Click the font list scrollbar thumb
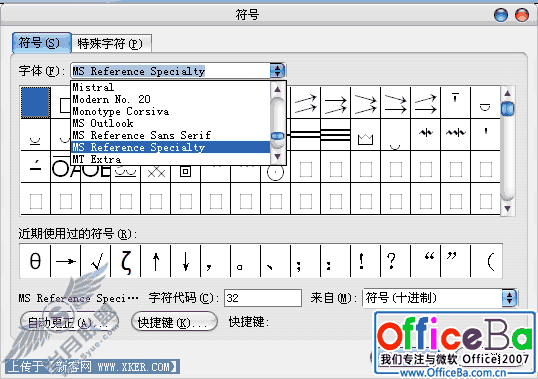The height and width of the screenshot is (379, 538). click(x=278, y=136)
